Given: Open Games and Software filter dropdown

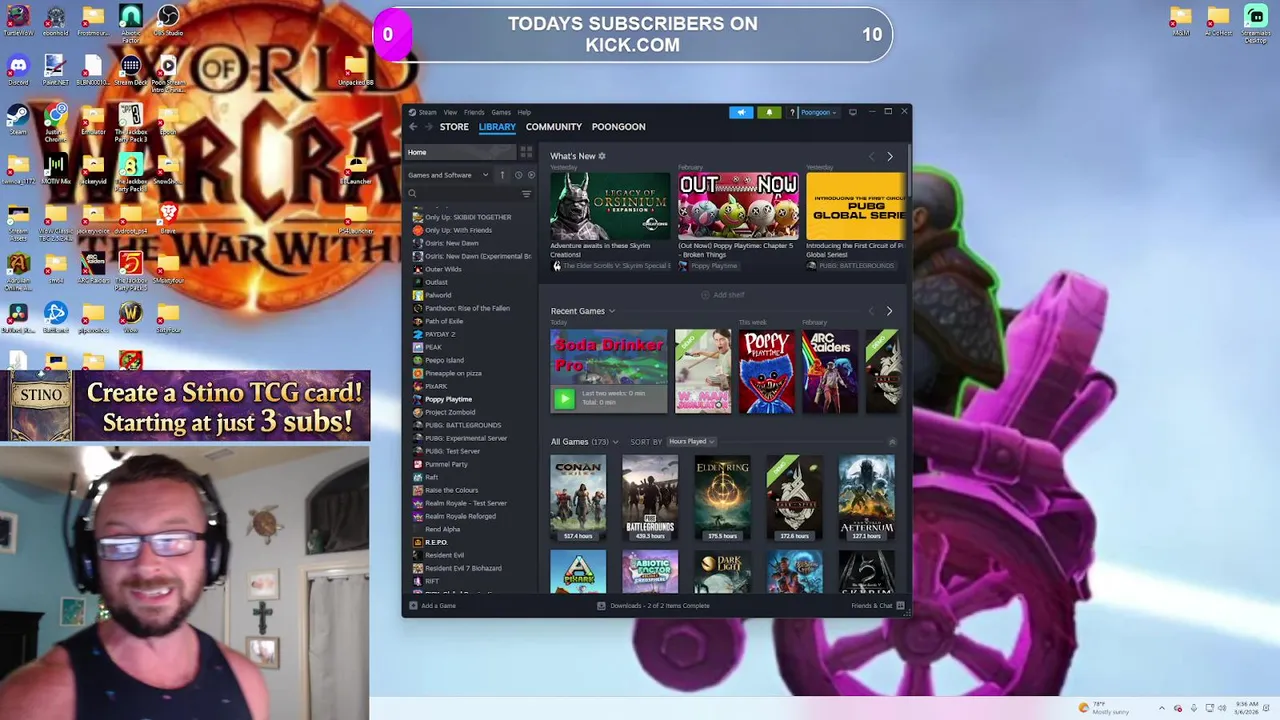Looking at the screenshot, I should [x=448, y=175].
